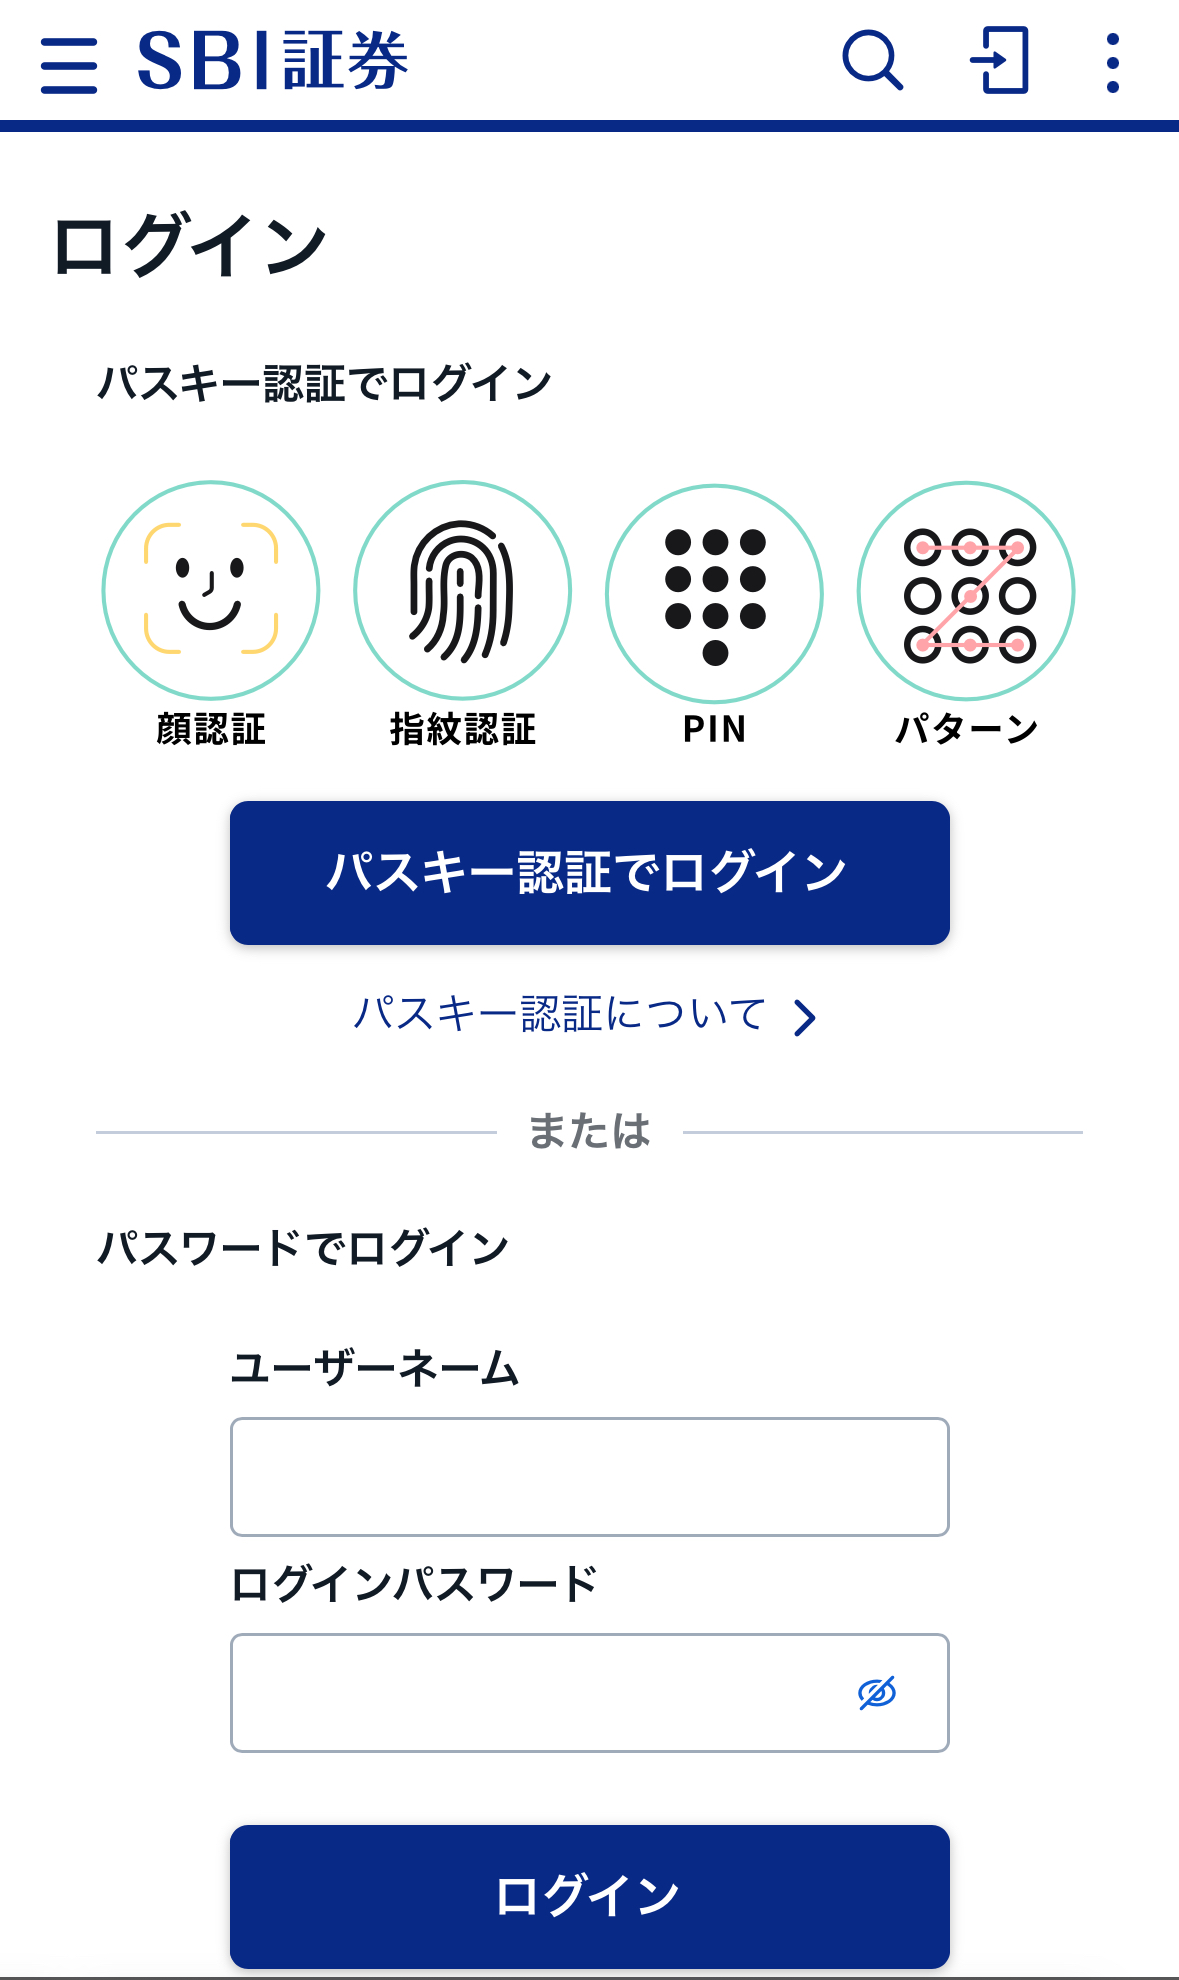1179x1980 pixels.
Task: Click the 顔認証 label text
Action: click(x=211, y=729)
